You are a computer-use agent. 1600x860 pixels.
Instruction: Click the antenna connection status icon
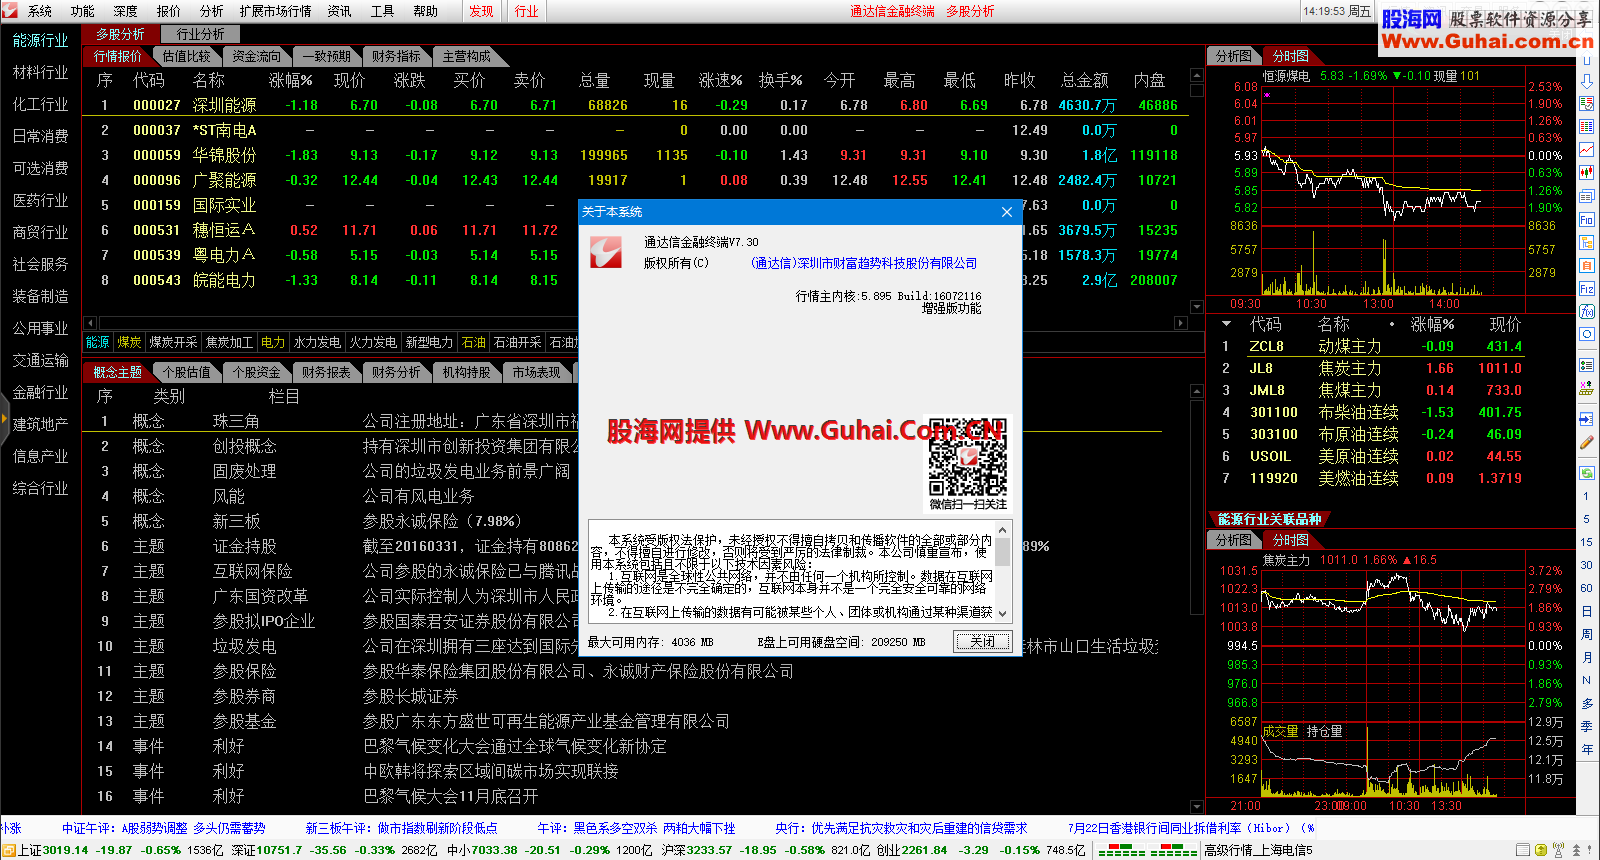(1558, 850)
